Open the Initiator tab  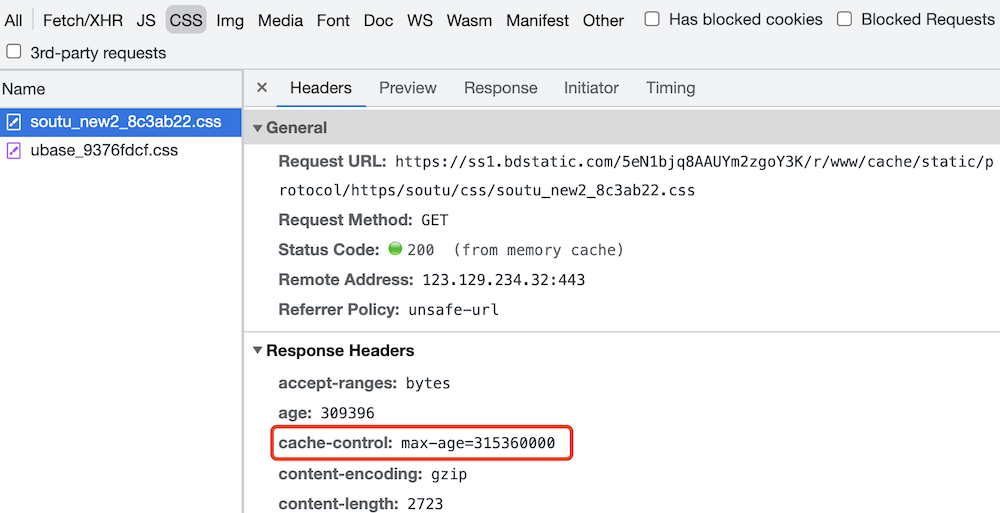[x=591, y=88]
